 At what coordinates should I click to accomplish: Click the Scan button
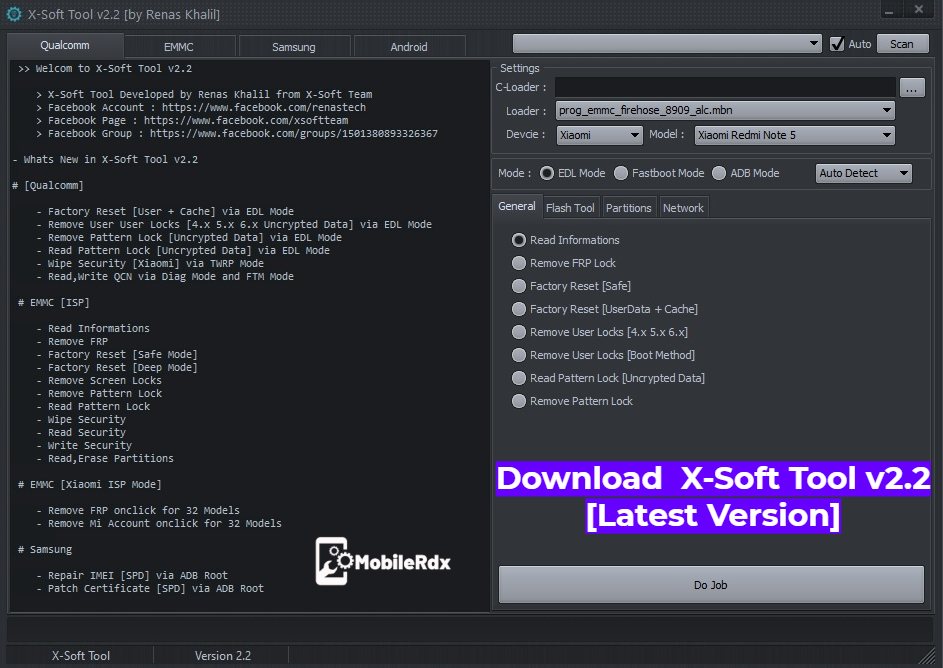click(902, 44)
